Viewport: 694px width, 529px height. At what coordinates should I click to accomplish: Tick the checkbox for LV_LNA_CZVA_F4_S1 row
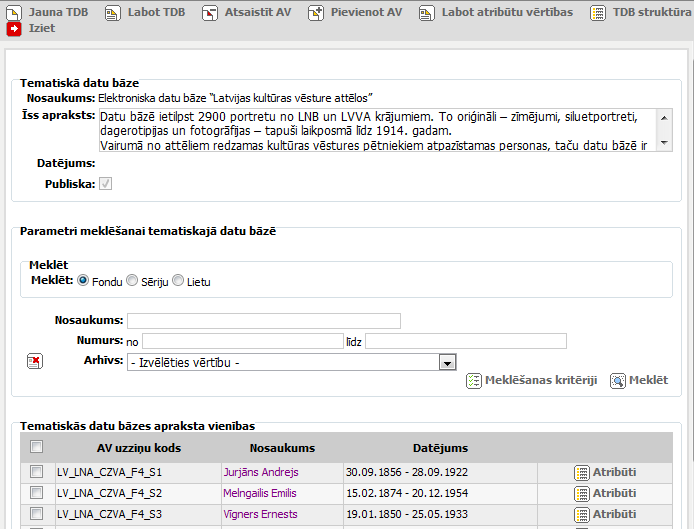37,472
